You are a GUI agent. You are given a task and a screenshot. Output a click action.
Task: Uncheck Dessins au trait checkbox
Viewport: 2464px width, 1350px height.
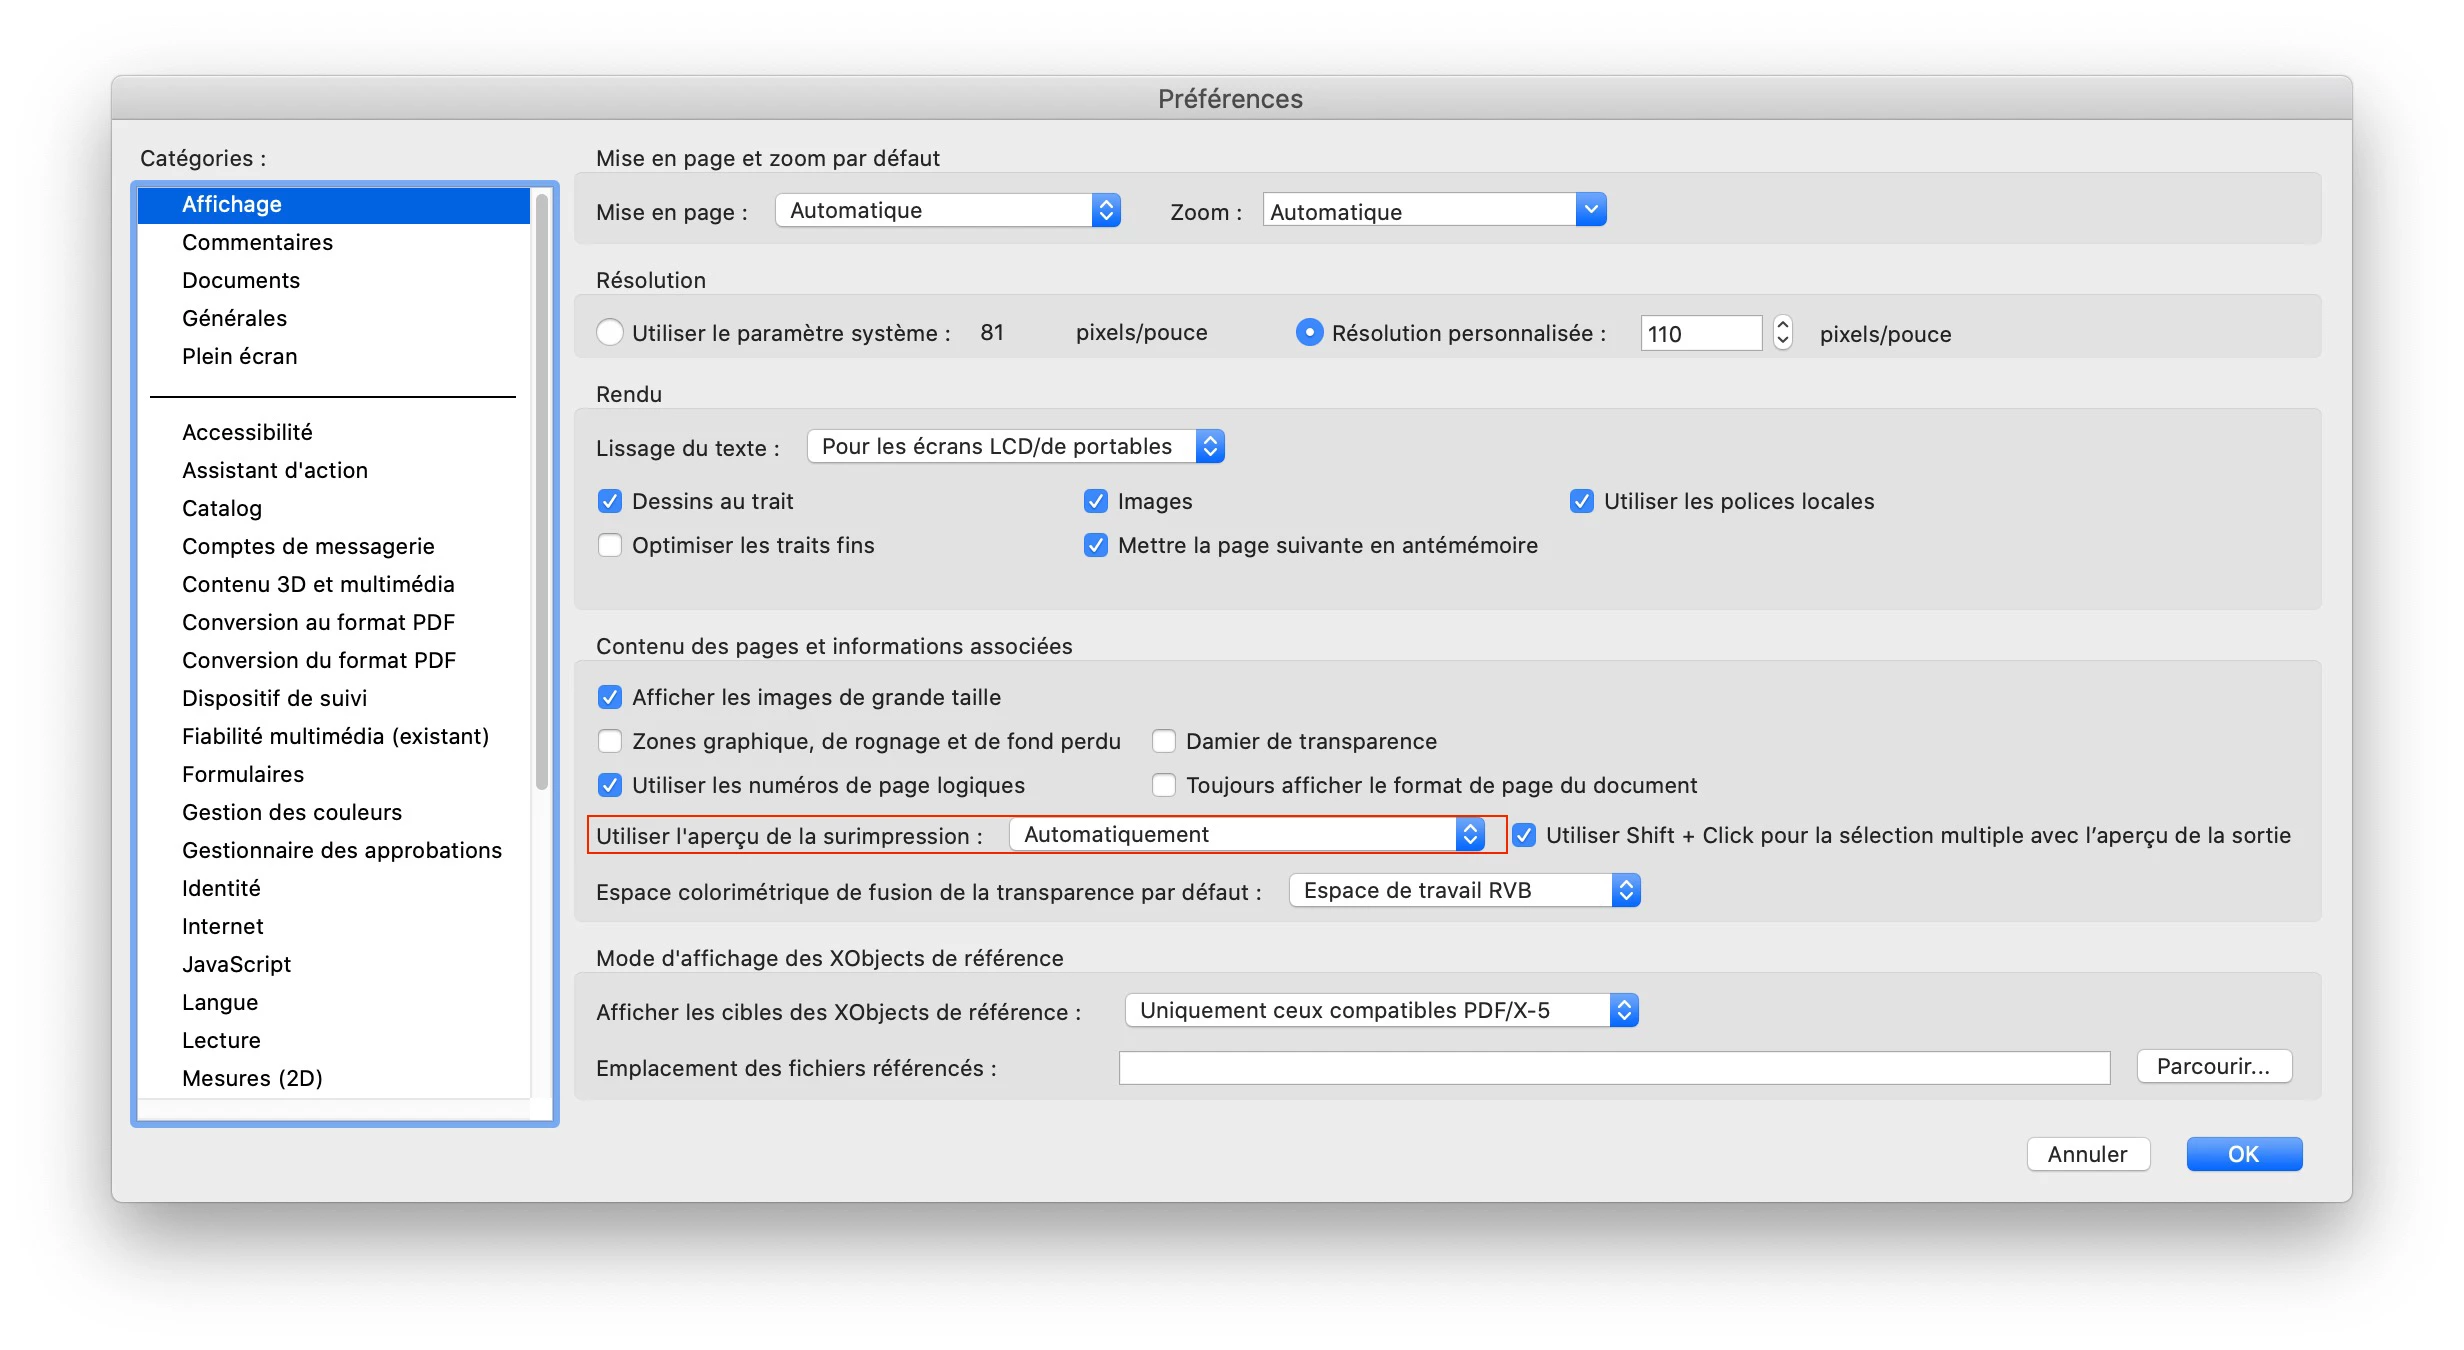(610, 501)
